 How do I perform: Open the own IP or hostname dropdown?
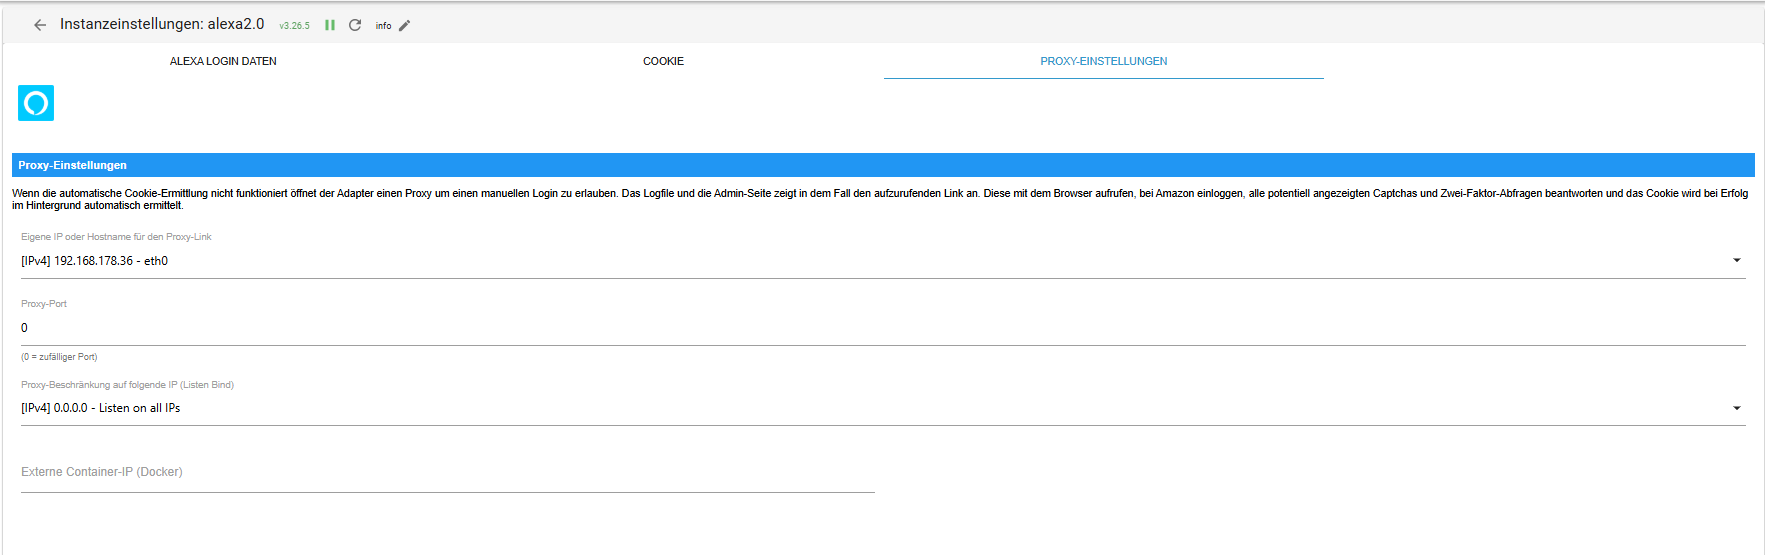(x=883, y=261)
